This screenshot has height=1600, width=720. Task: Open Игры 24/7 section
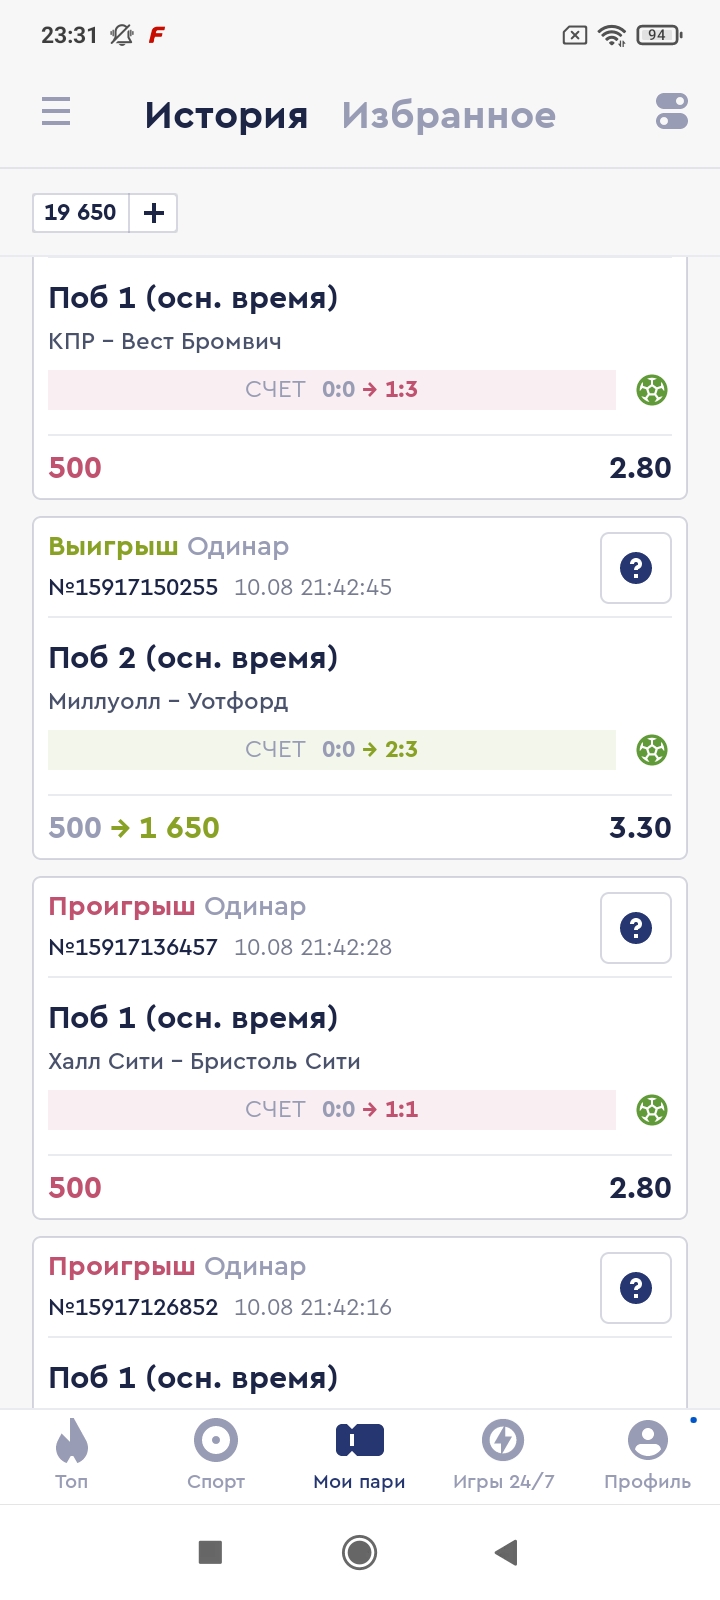click(504, 1455)
